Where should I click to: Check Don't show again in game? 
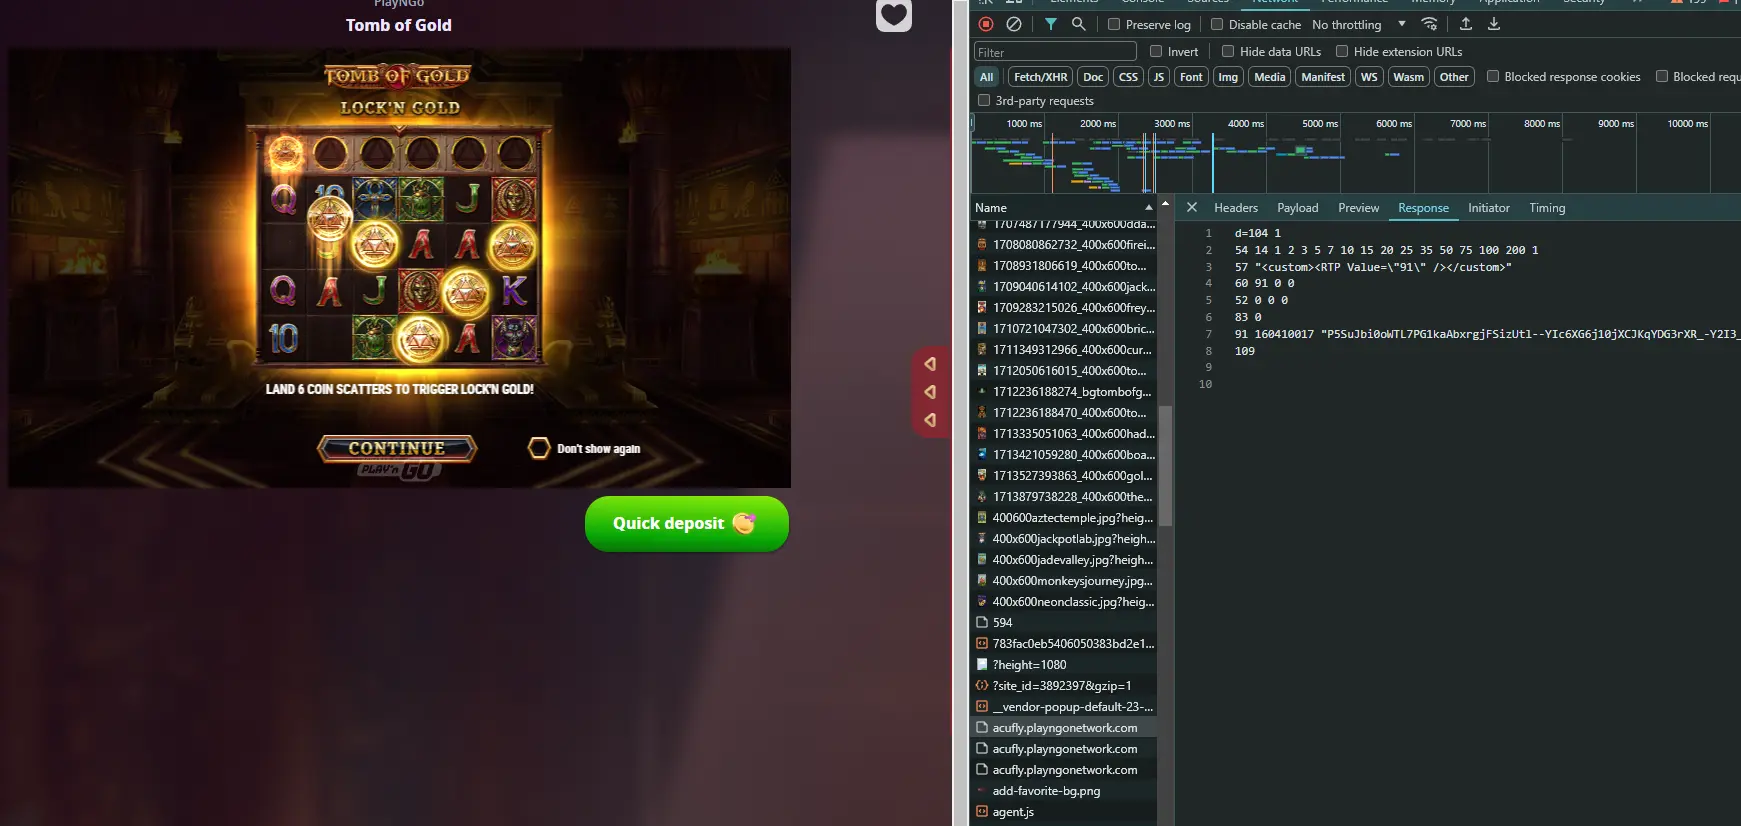(539, 448)
